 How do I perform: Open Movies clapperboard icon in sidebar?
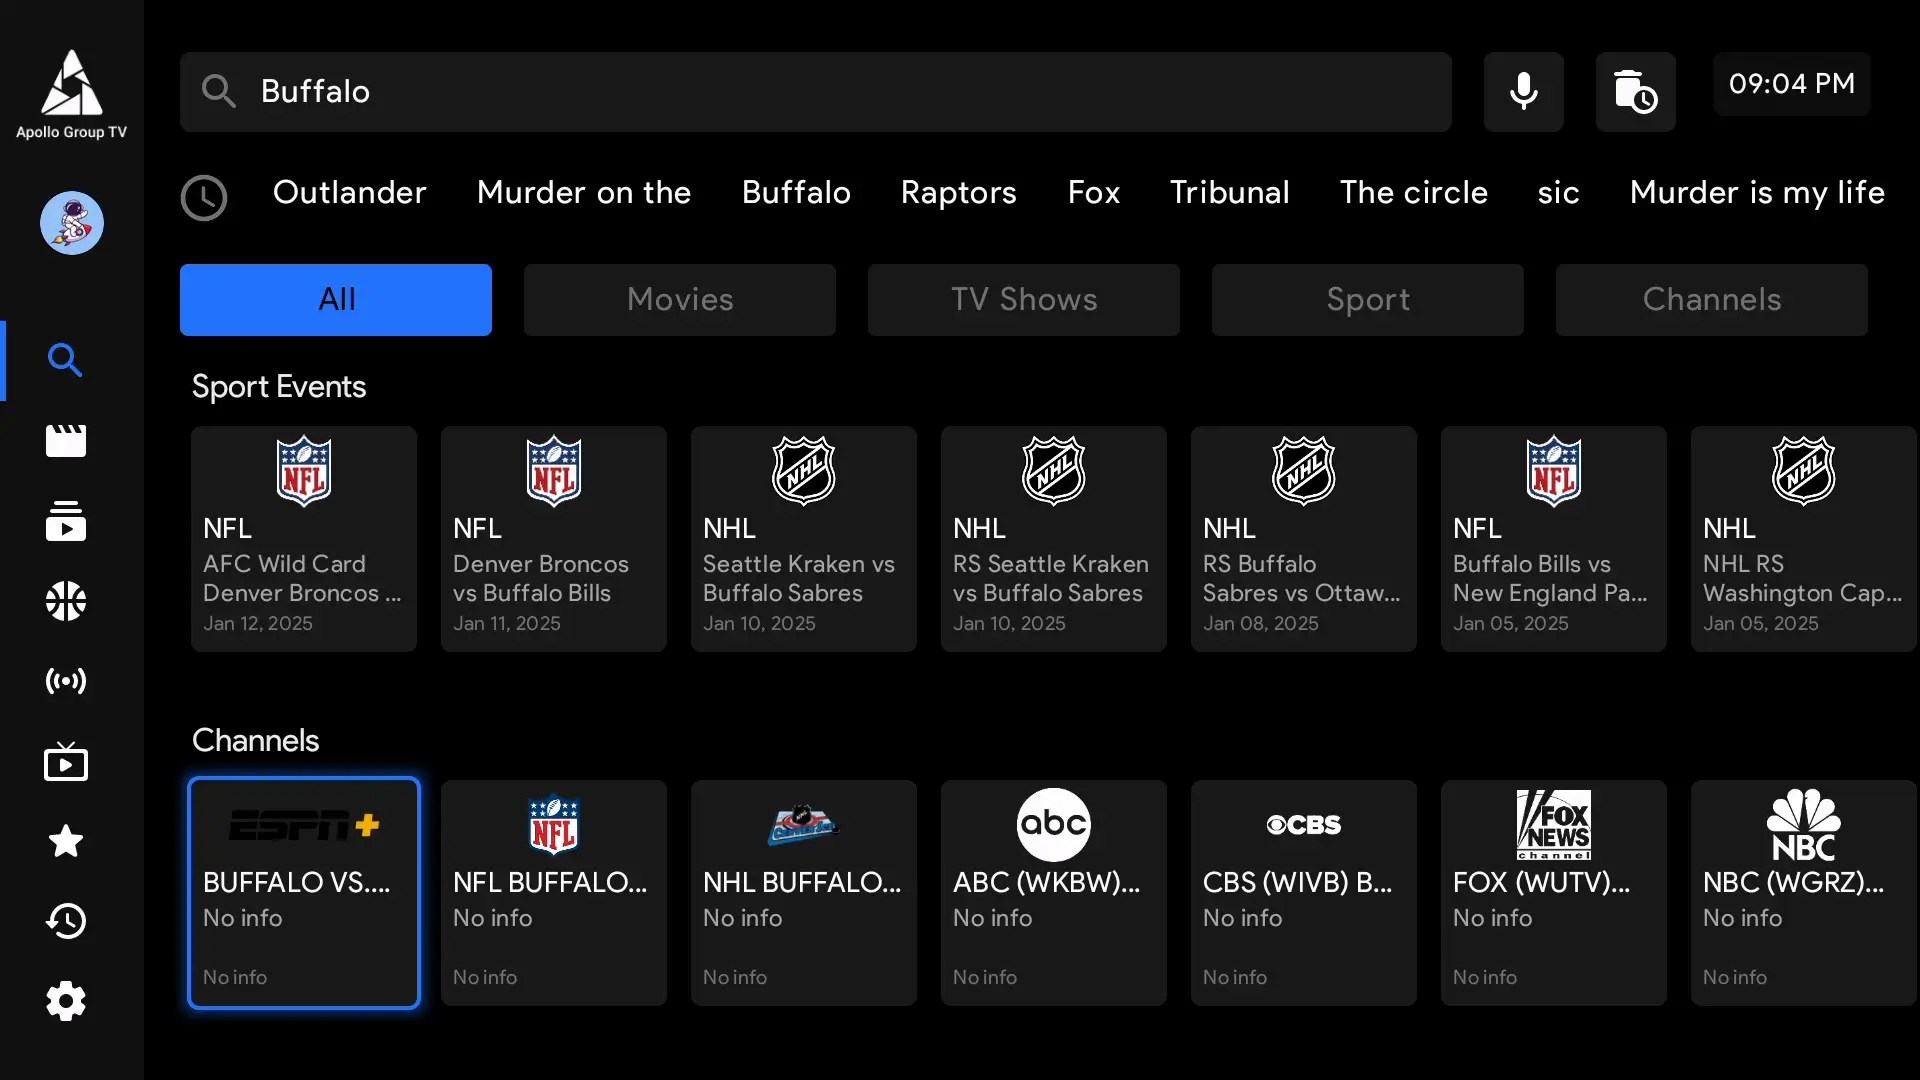(66, 440)
